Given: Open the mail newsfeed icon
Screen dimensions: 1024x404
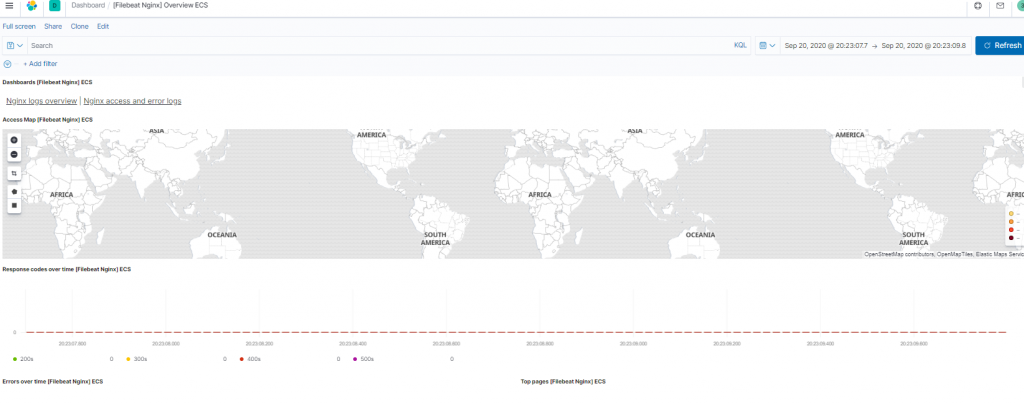Looking at the screenshot, I should click(x=1000, y=6).
